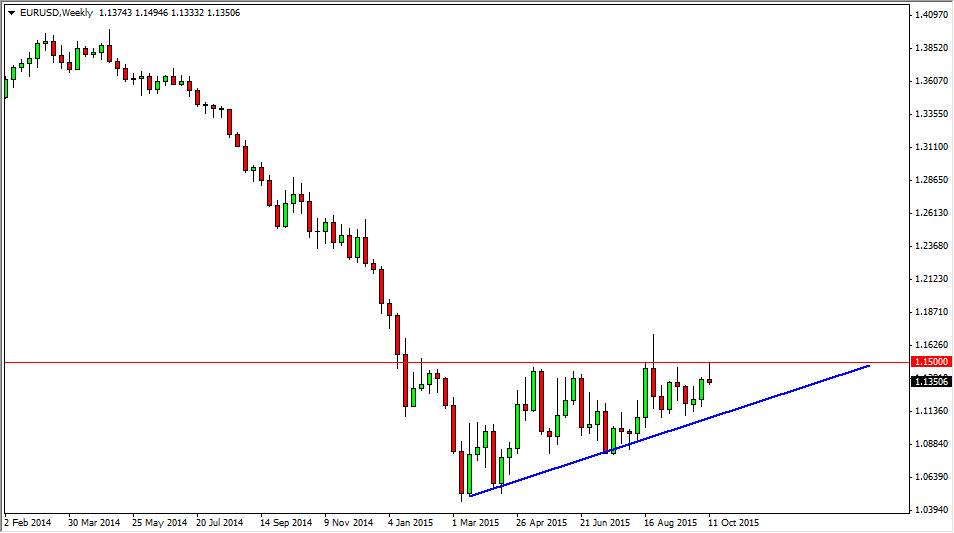Click the 16 Aug 2015 date label
Screen dimensions: 954x533
coord(670,523)
